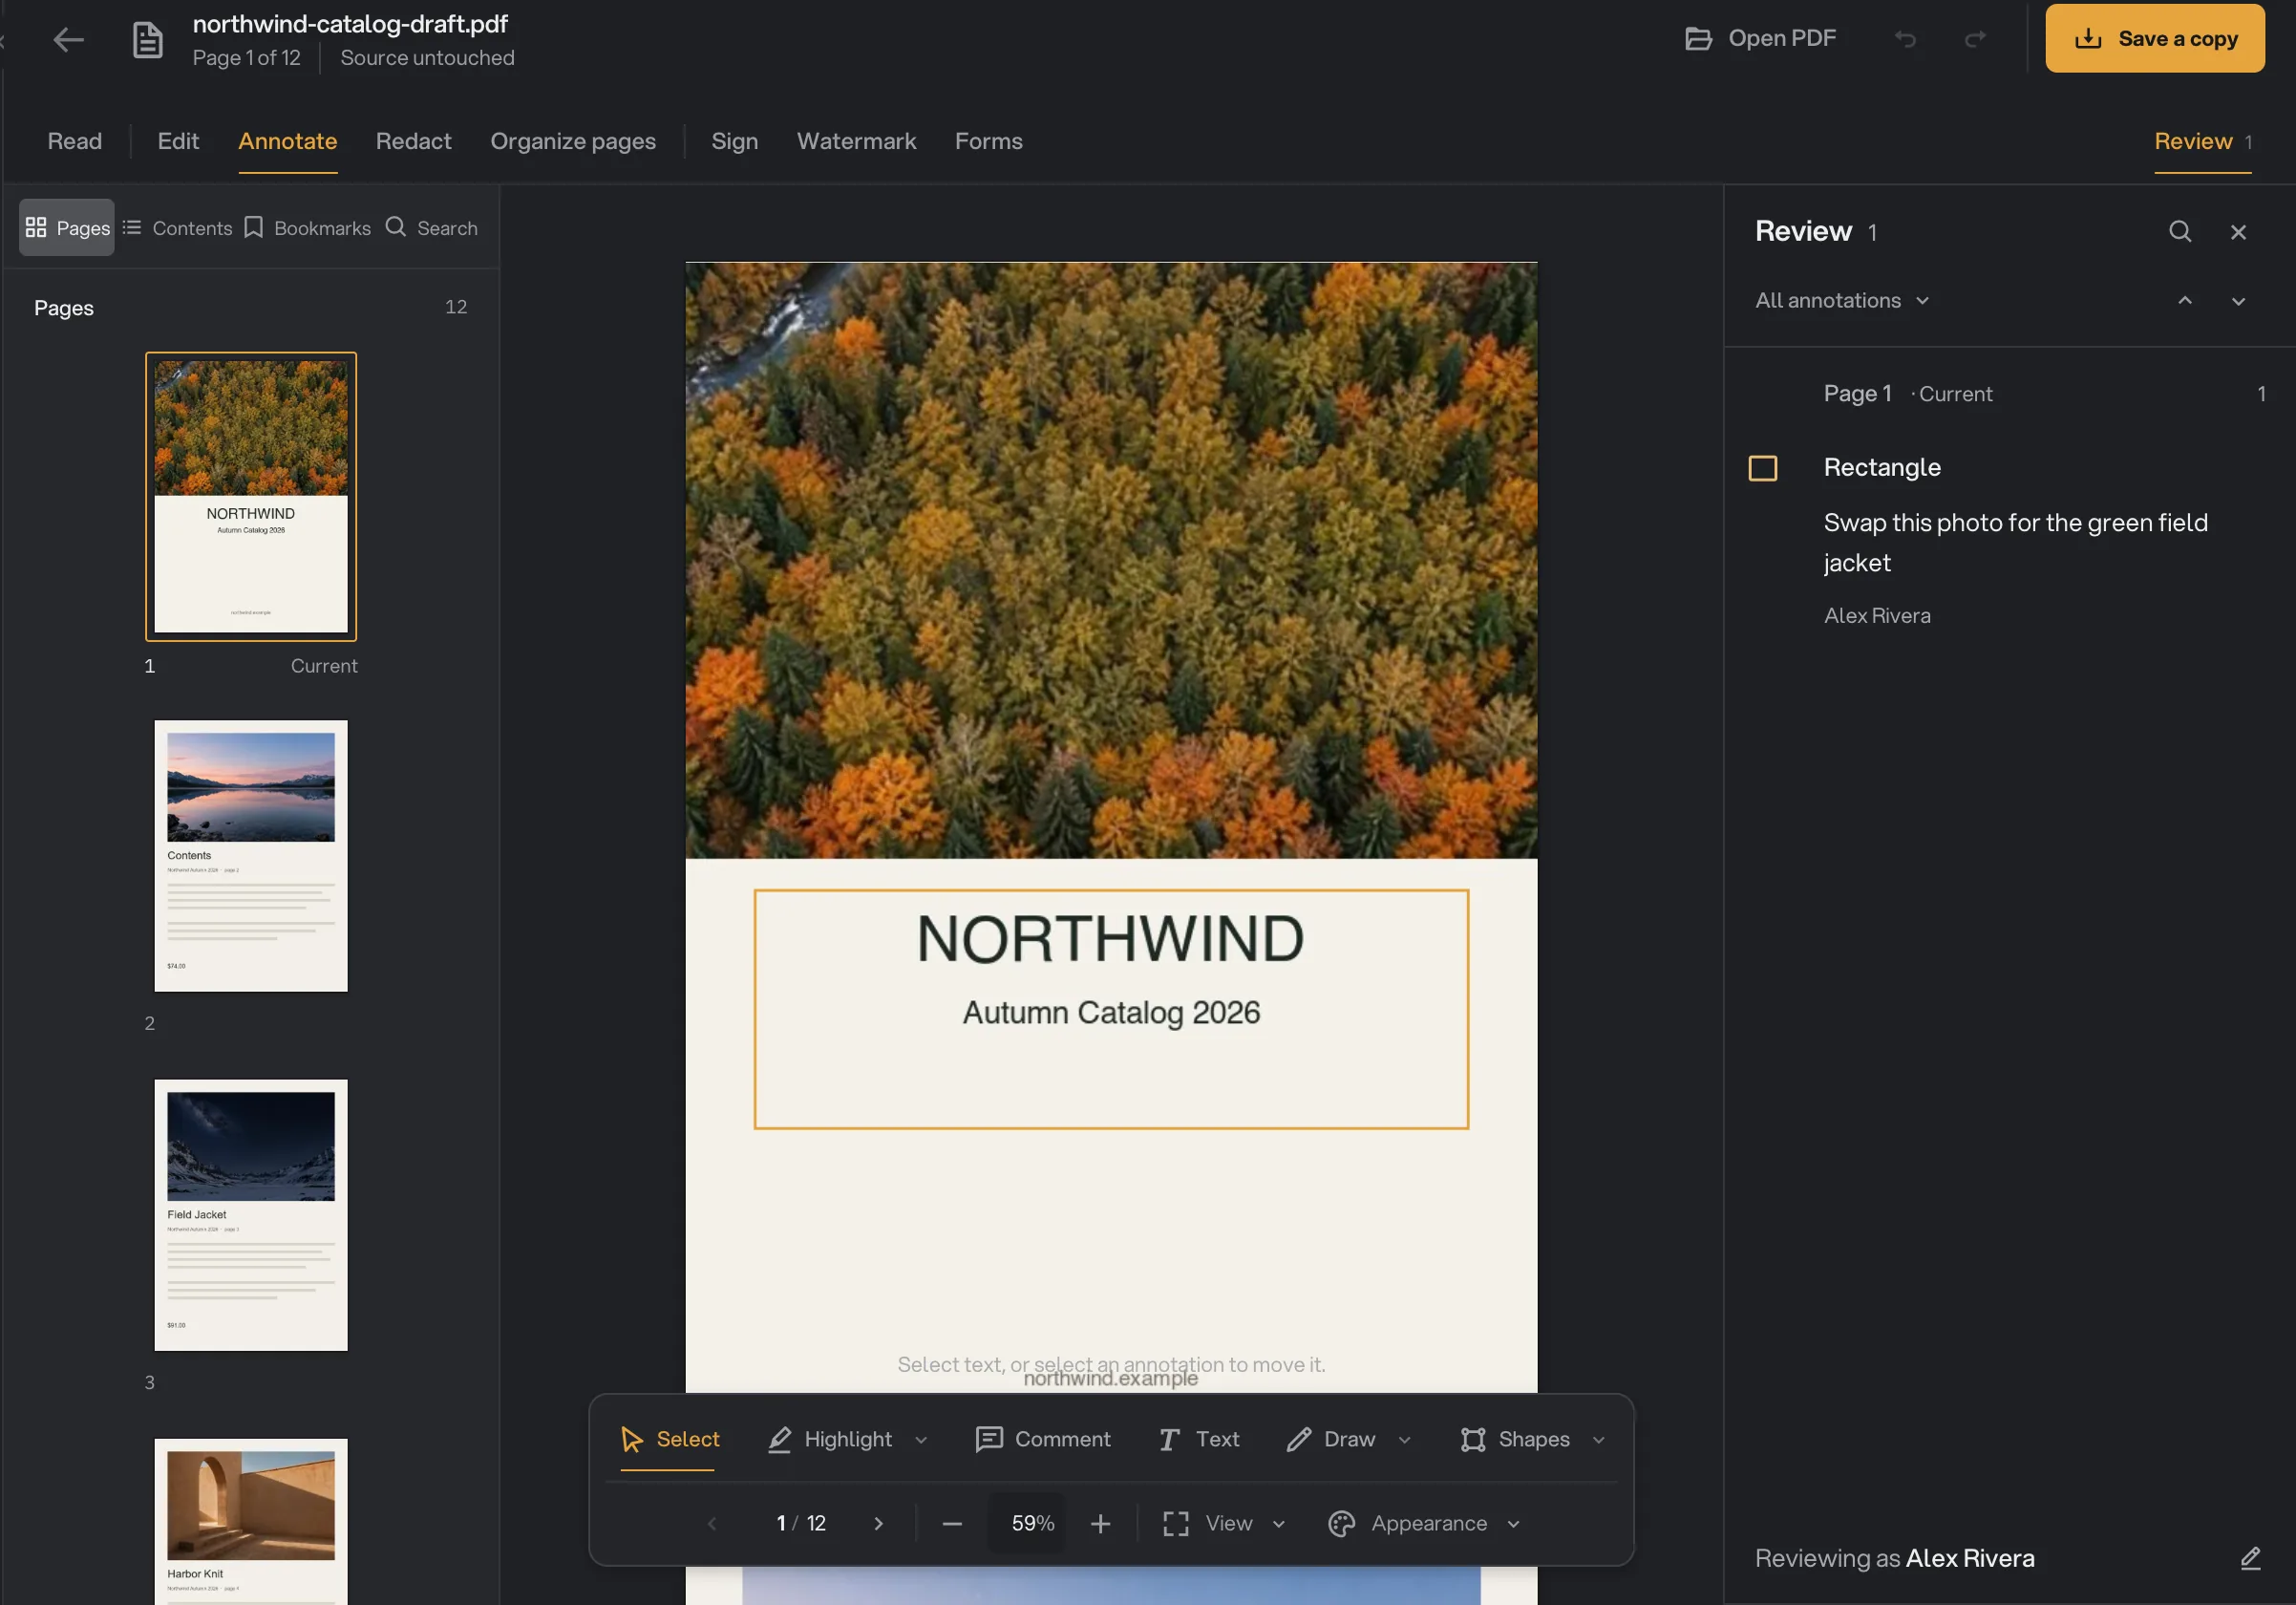
Task: Activate the Draw tool
Action: pos(1330,1439)
